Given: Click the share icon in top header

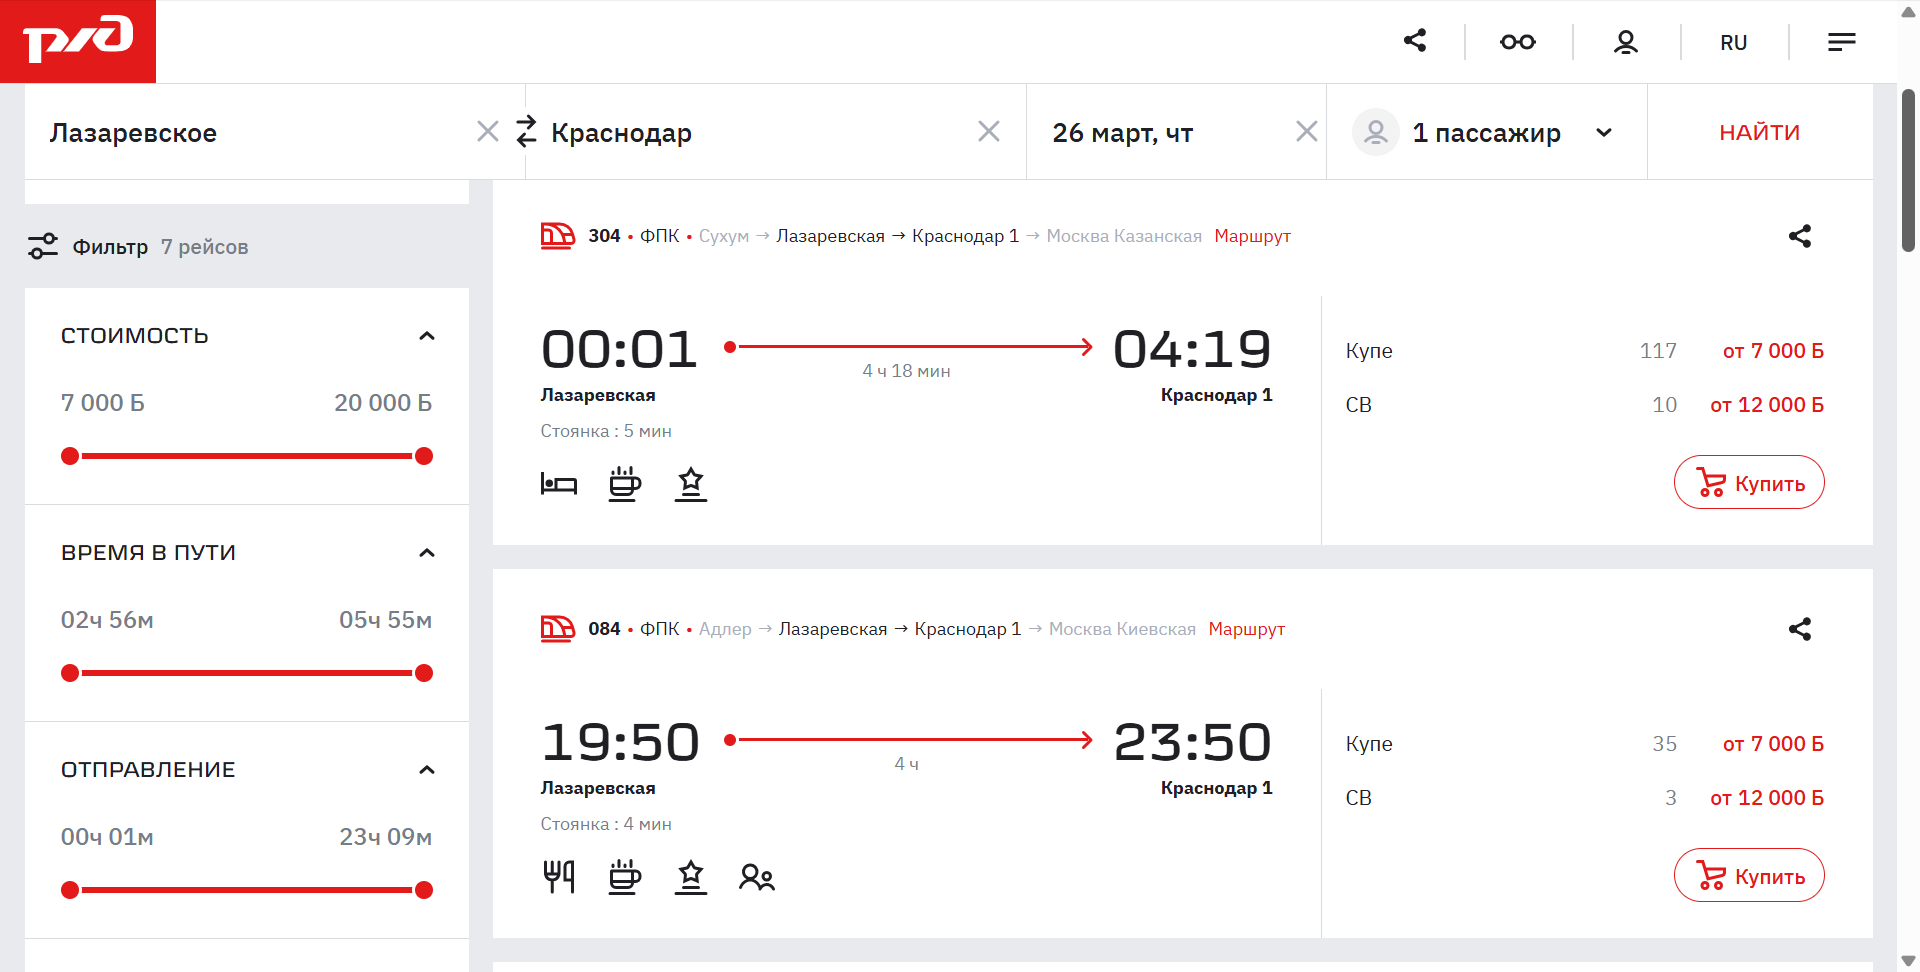Looking at the screenshot, I should pos(1415,41).
